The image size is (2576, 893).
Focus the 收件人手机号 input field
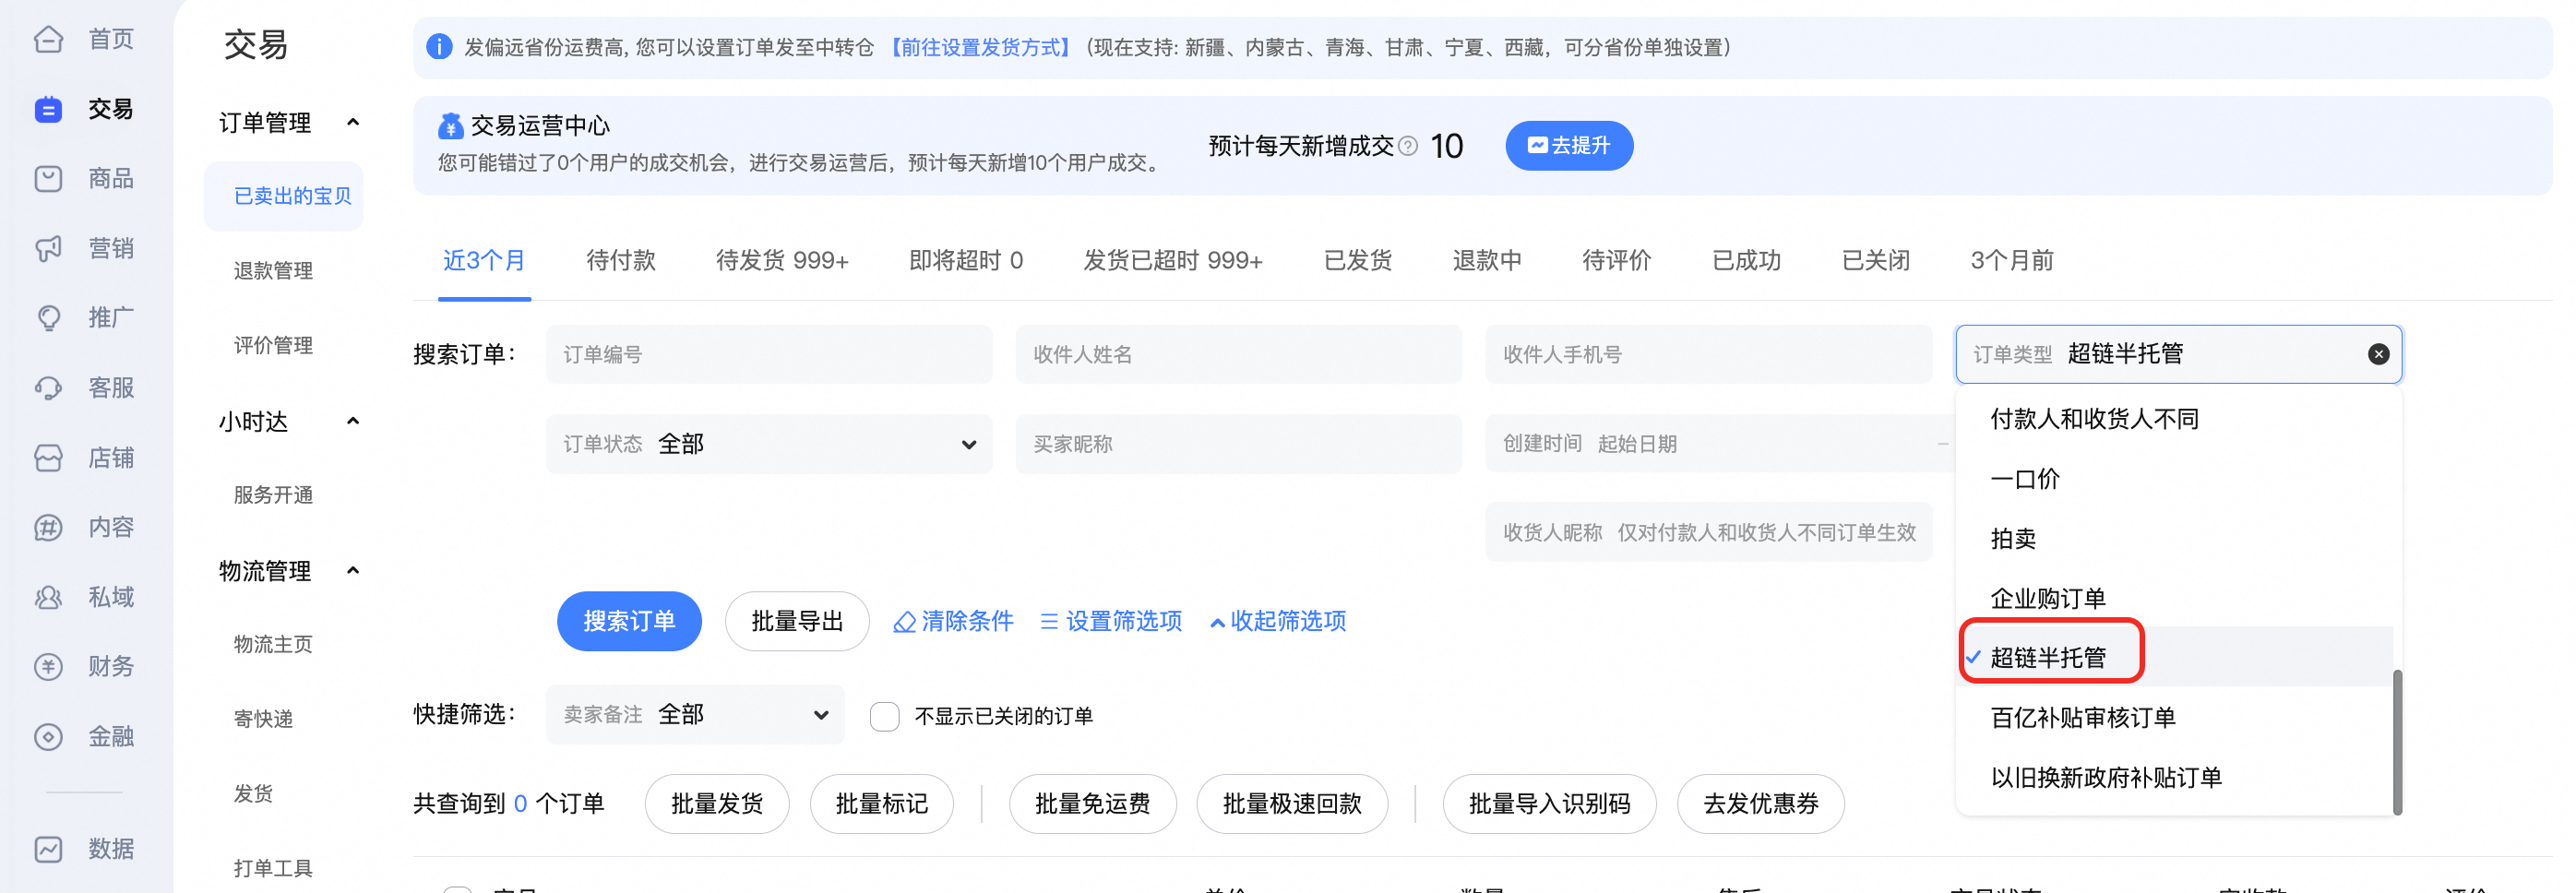pyautogui.click(x=1708, y=354)
